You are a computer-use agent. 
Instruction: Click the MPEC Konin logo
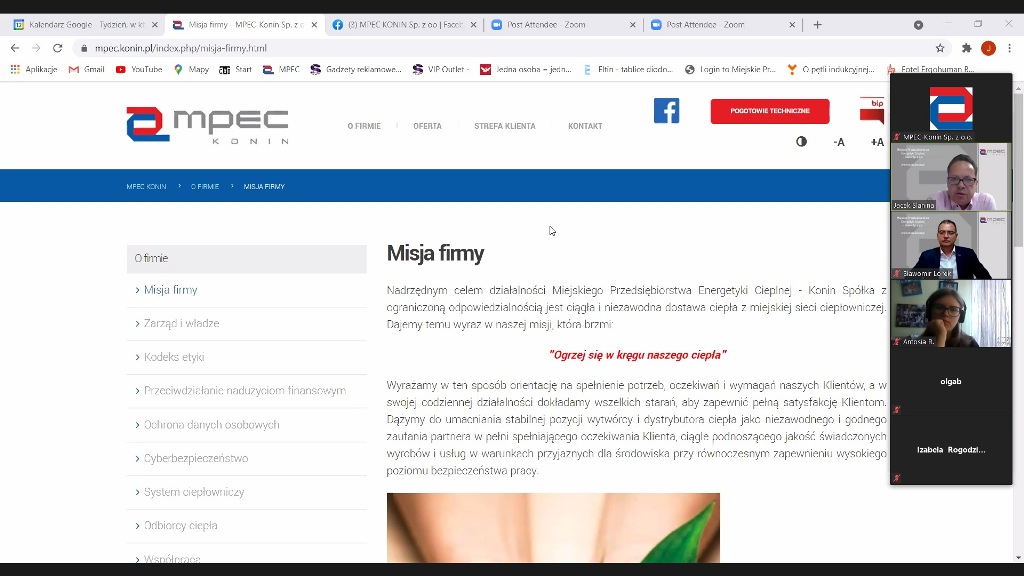click(x=207, y=125)
